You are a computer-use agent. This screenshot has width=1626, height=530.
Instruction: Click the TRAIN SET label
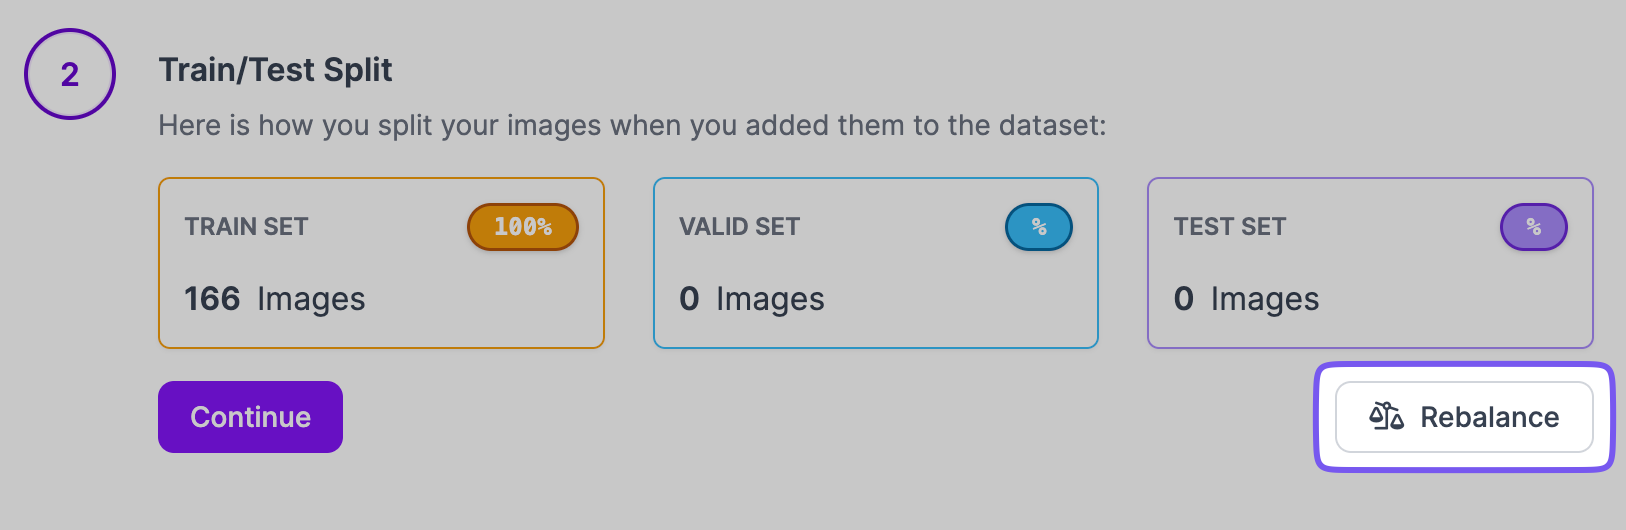tap(246, 227)
